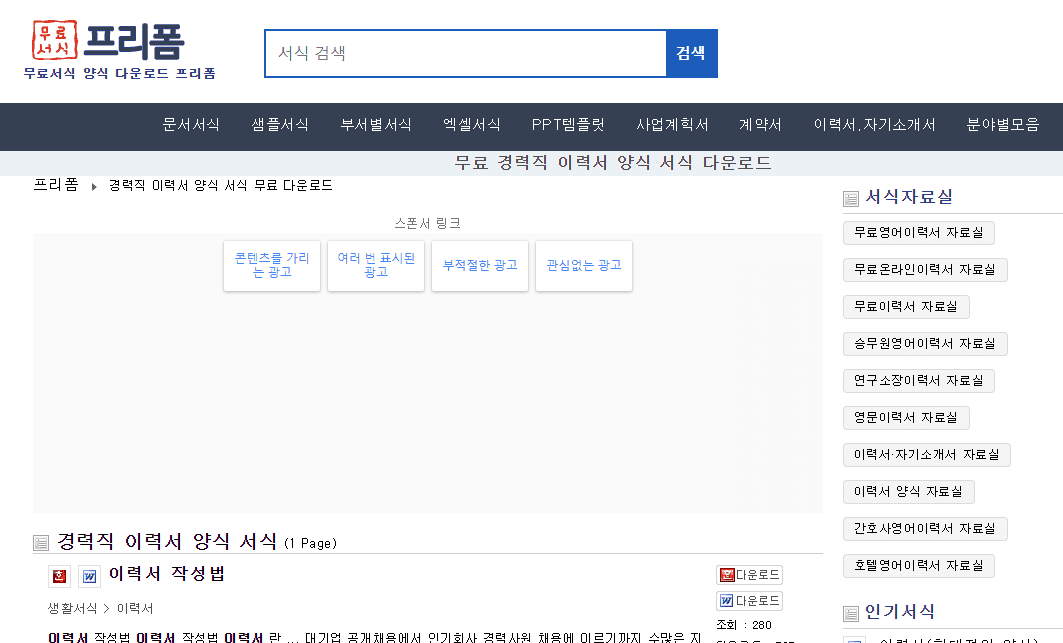This screenshot has height=643, width=1063.
Task: Open the PPT템플릿 section
Action: [x=567, y=126]
